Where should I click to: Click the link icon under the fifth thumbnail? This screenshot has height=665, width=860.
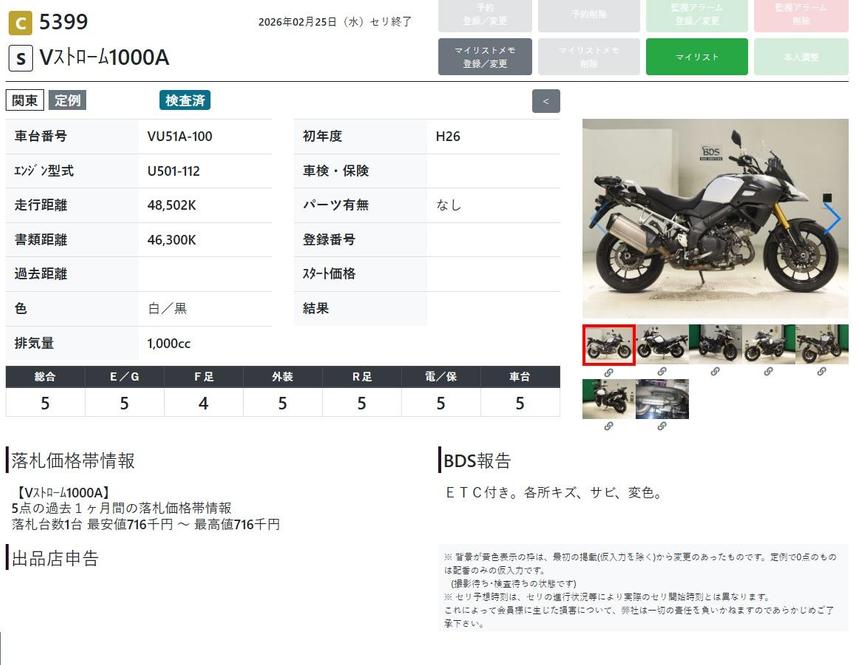[821, 372]
